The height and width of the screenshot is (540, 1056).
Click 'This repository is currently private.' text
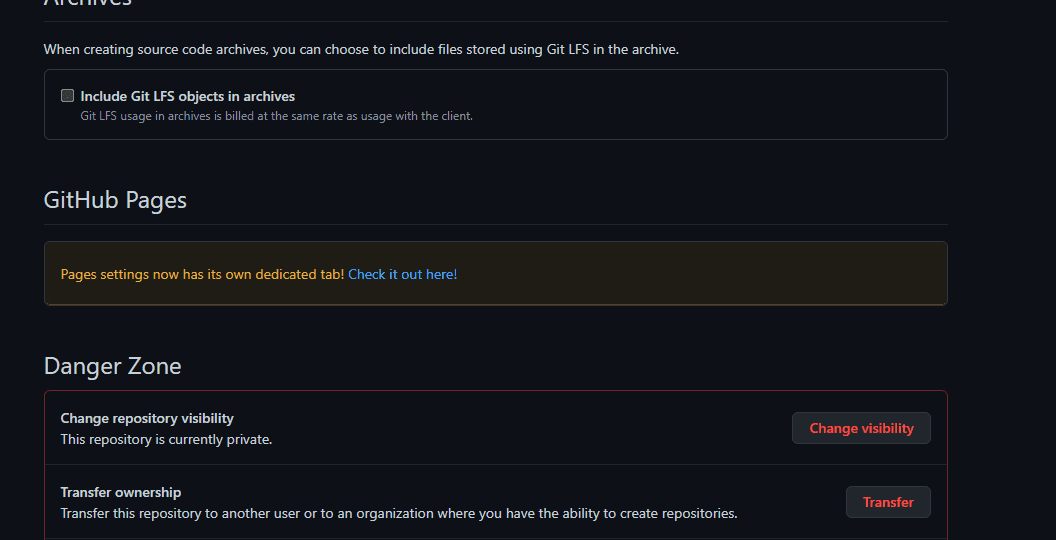click(x=166, y=440)
